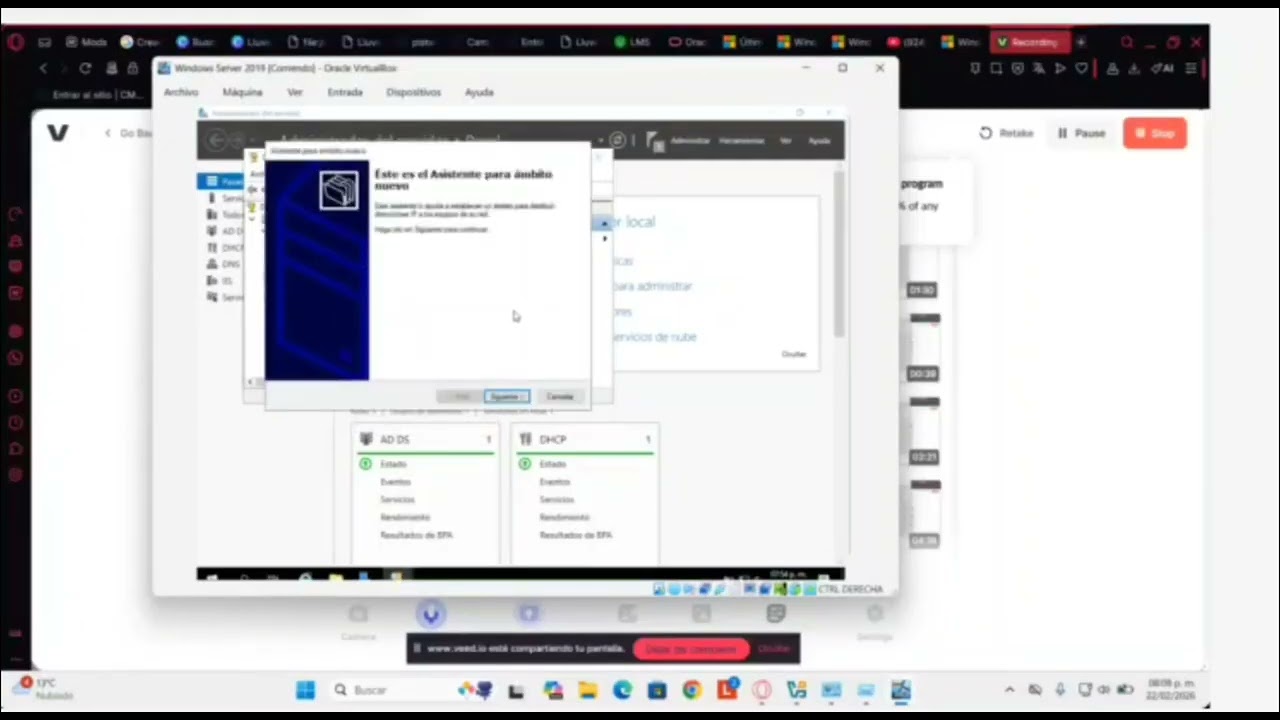Open File Explorer from the taskbar

[x=587, y=690]
